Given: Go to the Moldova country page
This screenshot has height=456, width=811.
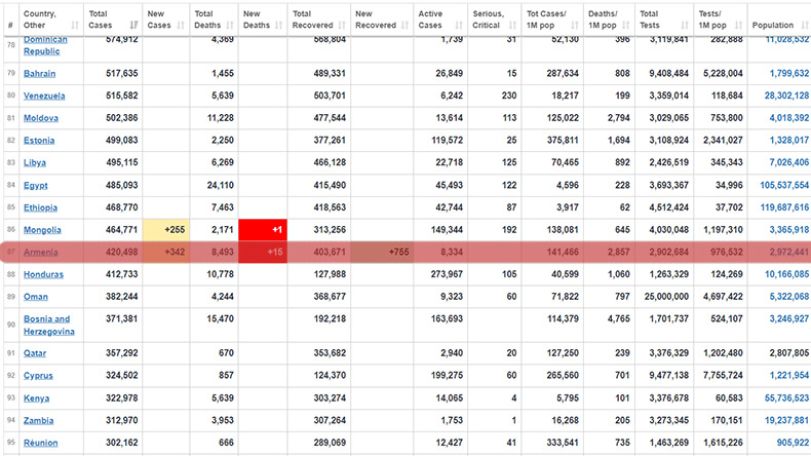Looking at the screenshot, I should point(40,118).
